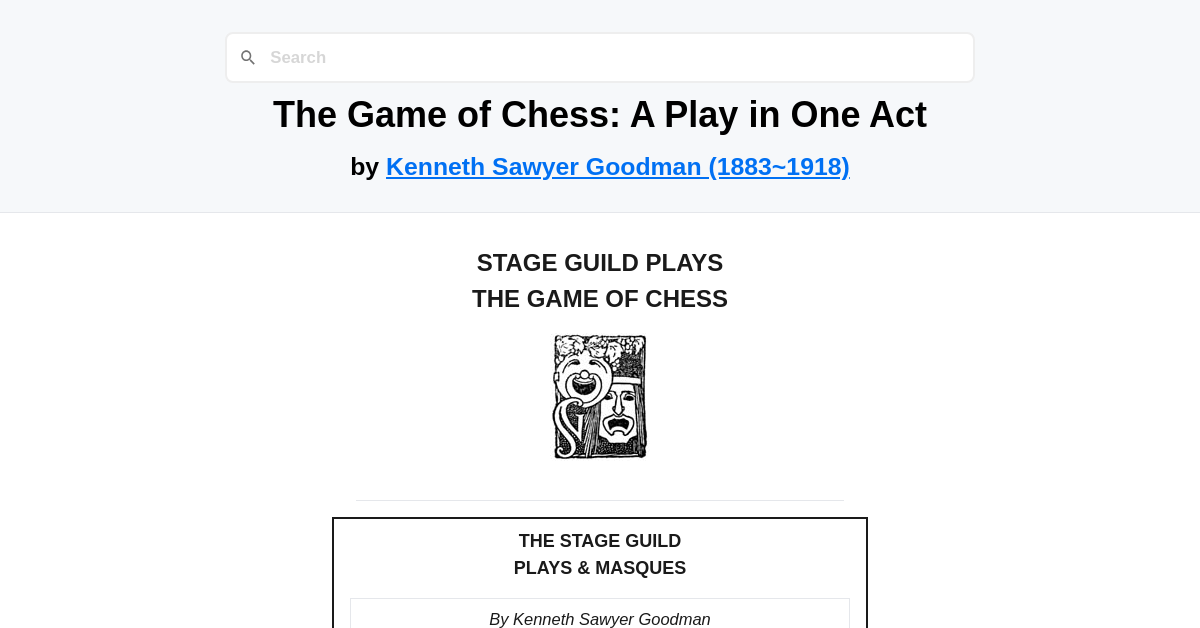This screenshot has width=1200, height=628.
Task: Click the By Kenneth Sawyer Goodman byline
Action: tap(600, 619)
